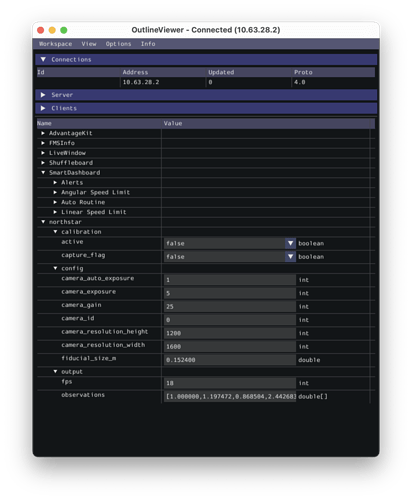Open the View menu

[89, 44]
